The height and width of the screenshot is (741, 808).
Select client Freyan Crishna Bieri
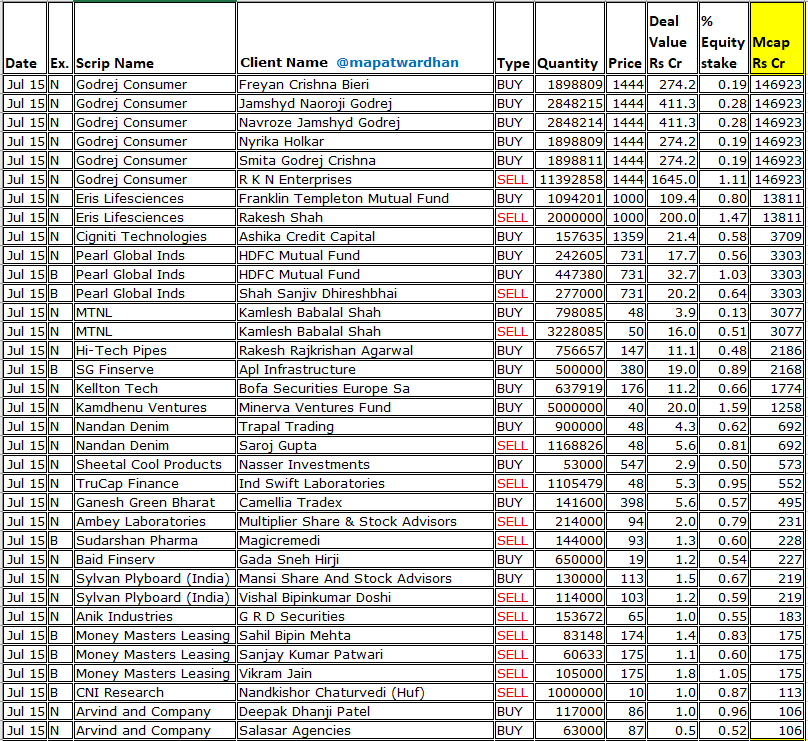point(365,85)
